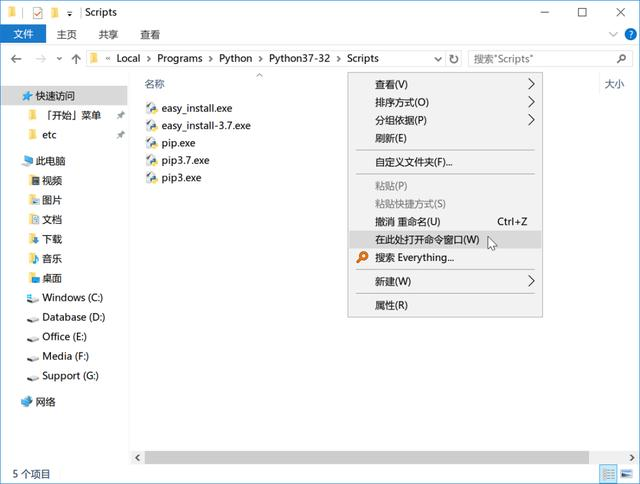
Task: Click the back navigation arrow
Action: [x=16, y=59]
